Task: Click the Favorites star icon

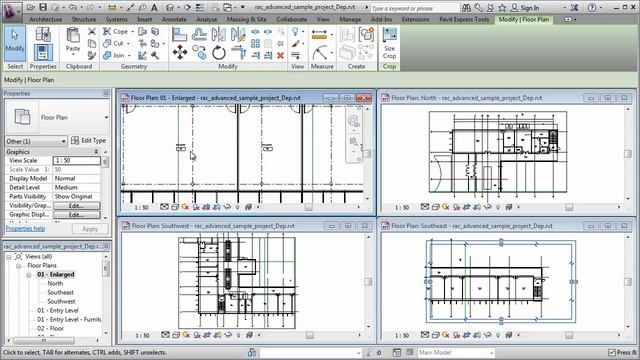Action: point(502,7)
